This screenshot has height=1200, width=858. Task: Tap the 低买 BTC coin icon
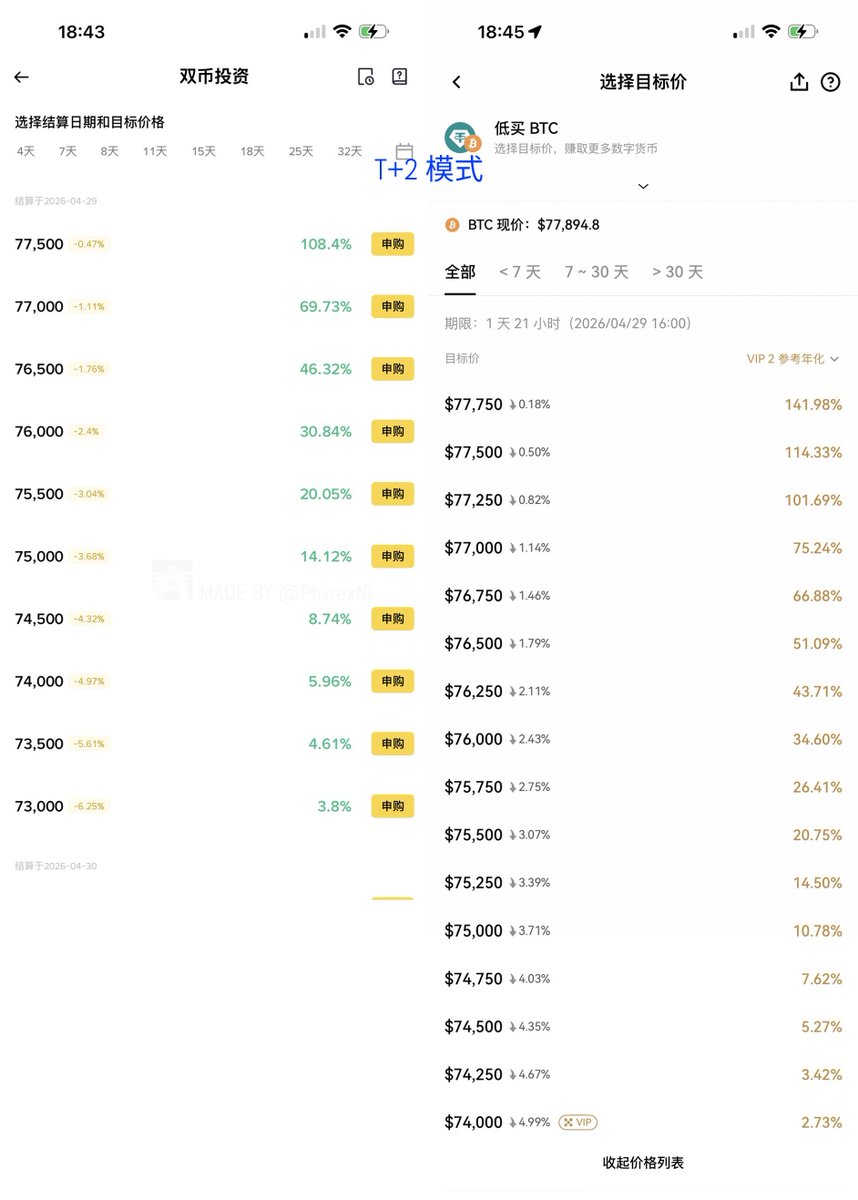pos(463,138)
